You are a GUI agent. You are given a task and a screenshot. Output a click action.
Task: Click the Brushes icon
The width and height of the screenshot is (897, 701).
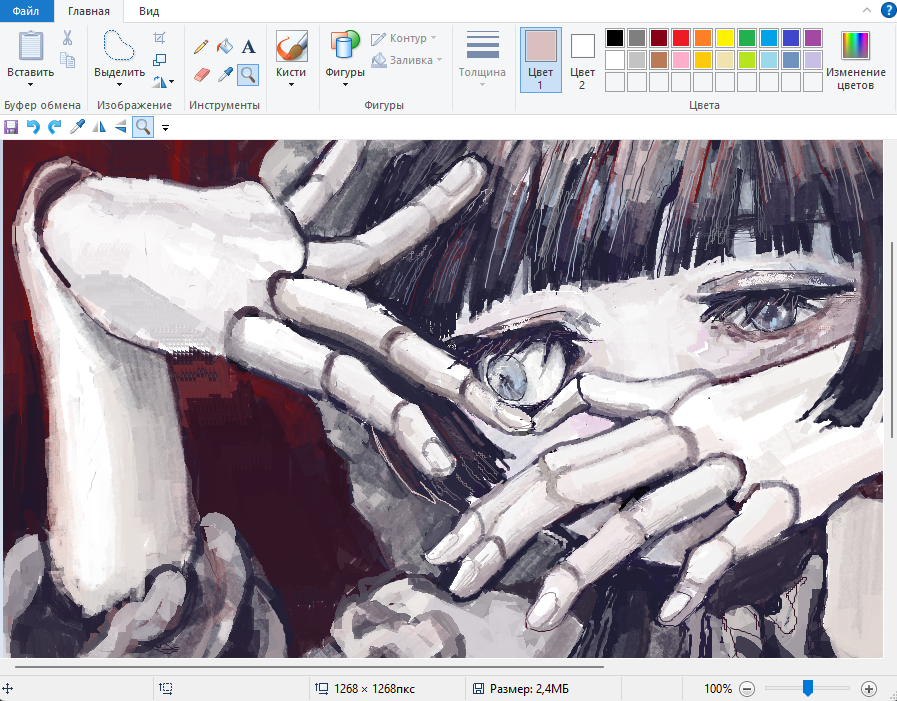click(291, 46)
